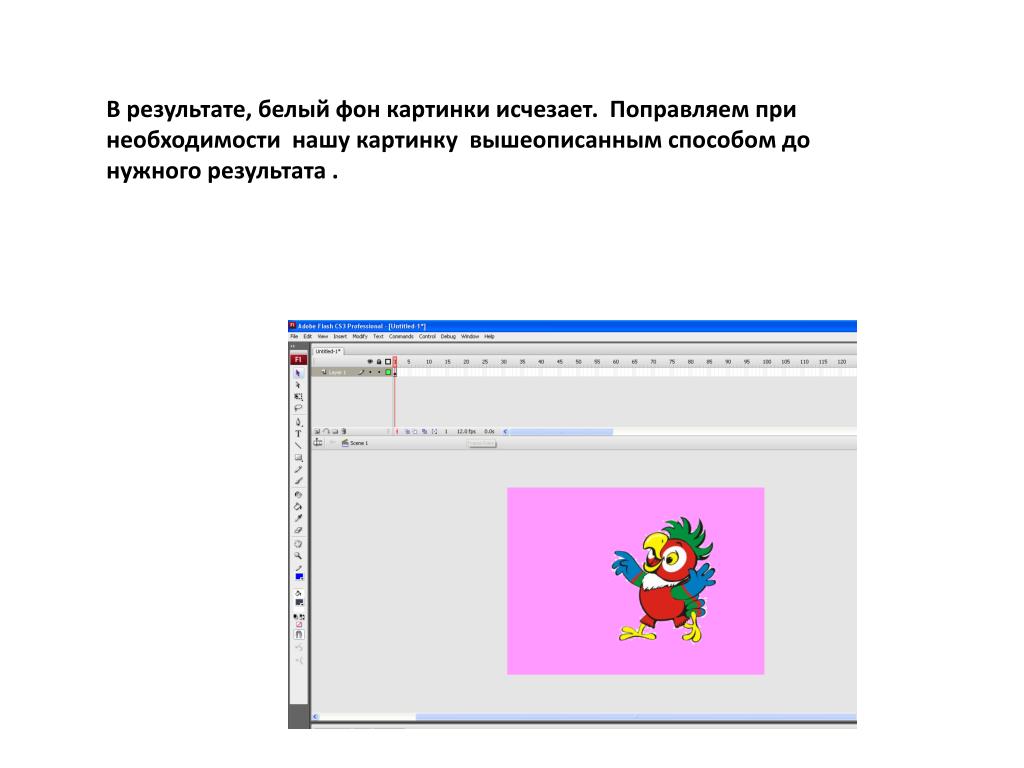
Task: Toggle Layer 1 lock dot
Action: (x=379, y=372)
